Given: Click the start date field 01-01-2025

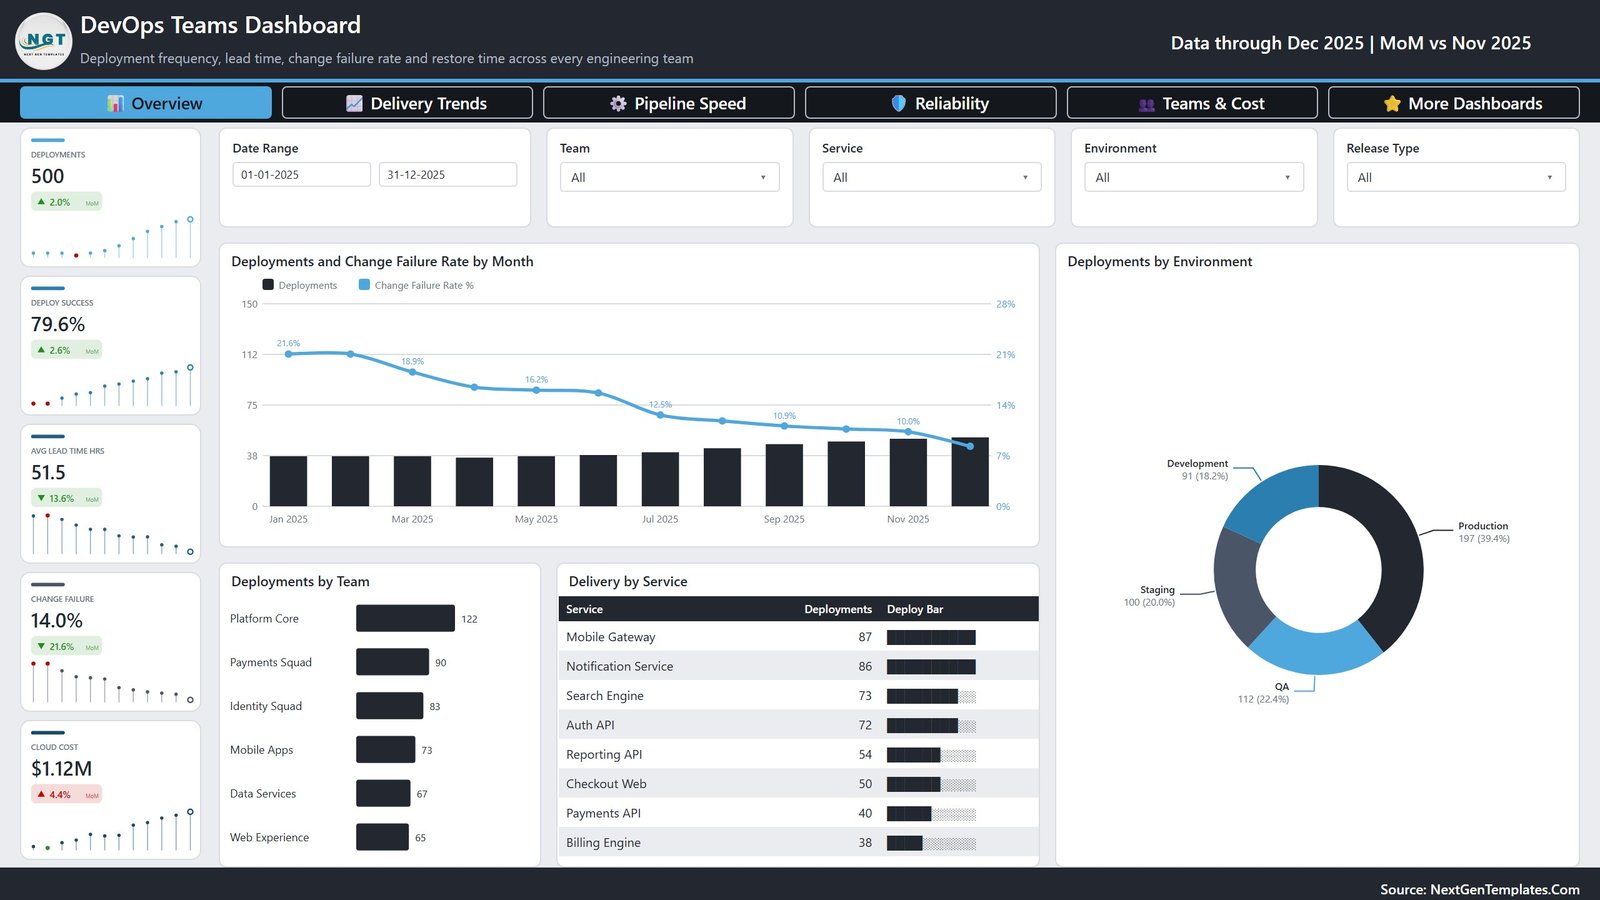Looking at the screenshot, I should 301,174.
